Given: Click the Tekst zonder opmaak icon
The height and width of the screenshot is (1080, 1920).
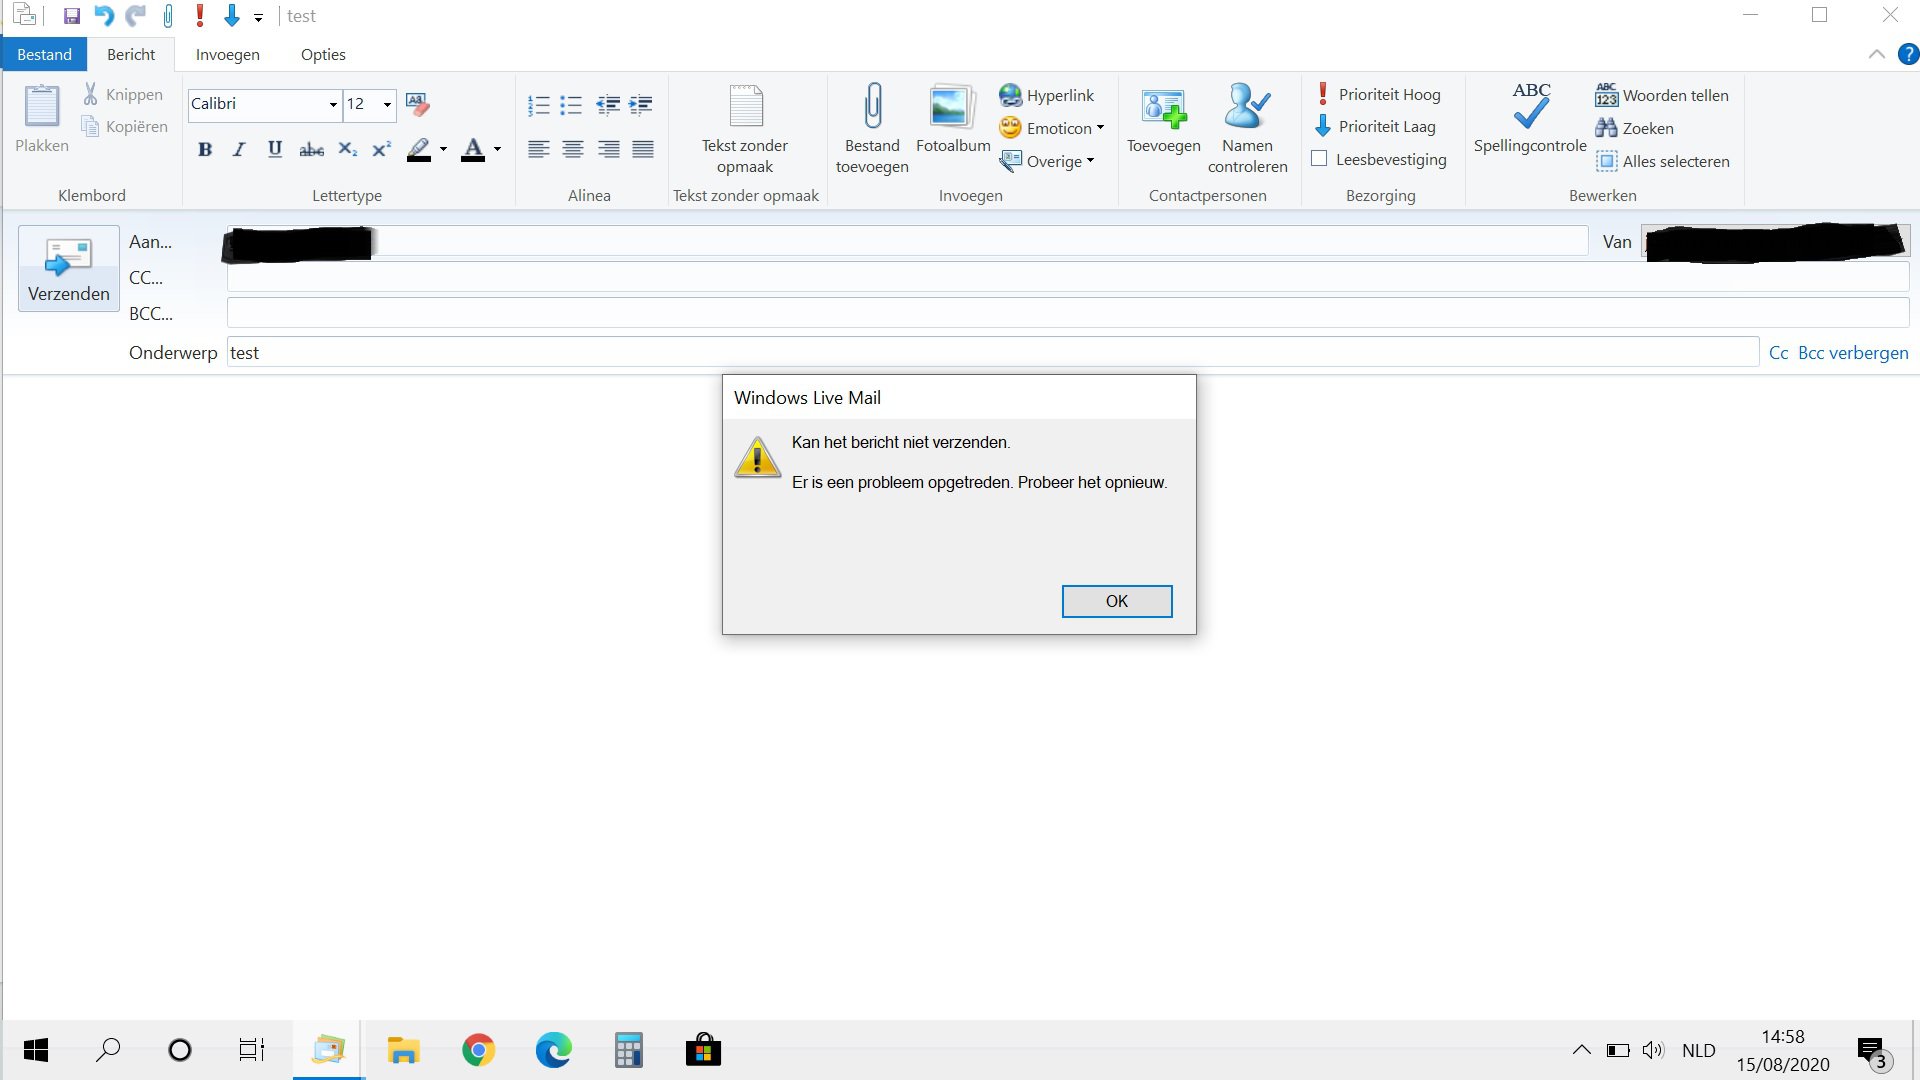Looking at the screenshot, I should pos(745,108).
